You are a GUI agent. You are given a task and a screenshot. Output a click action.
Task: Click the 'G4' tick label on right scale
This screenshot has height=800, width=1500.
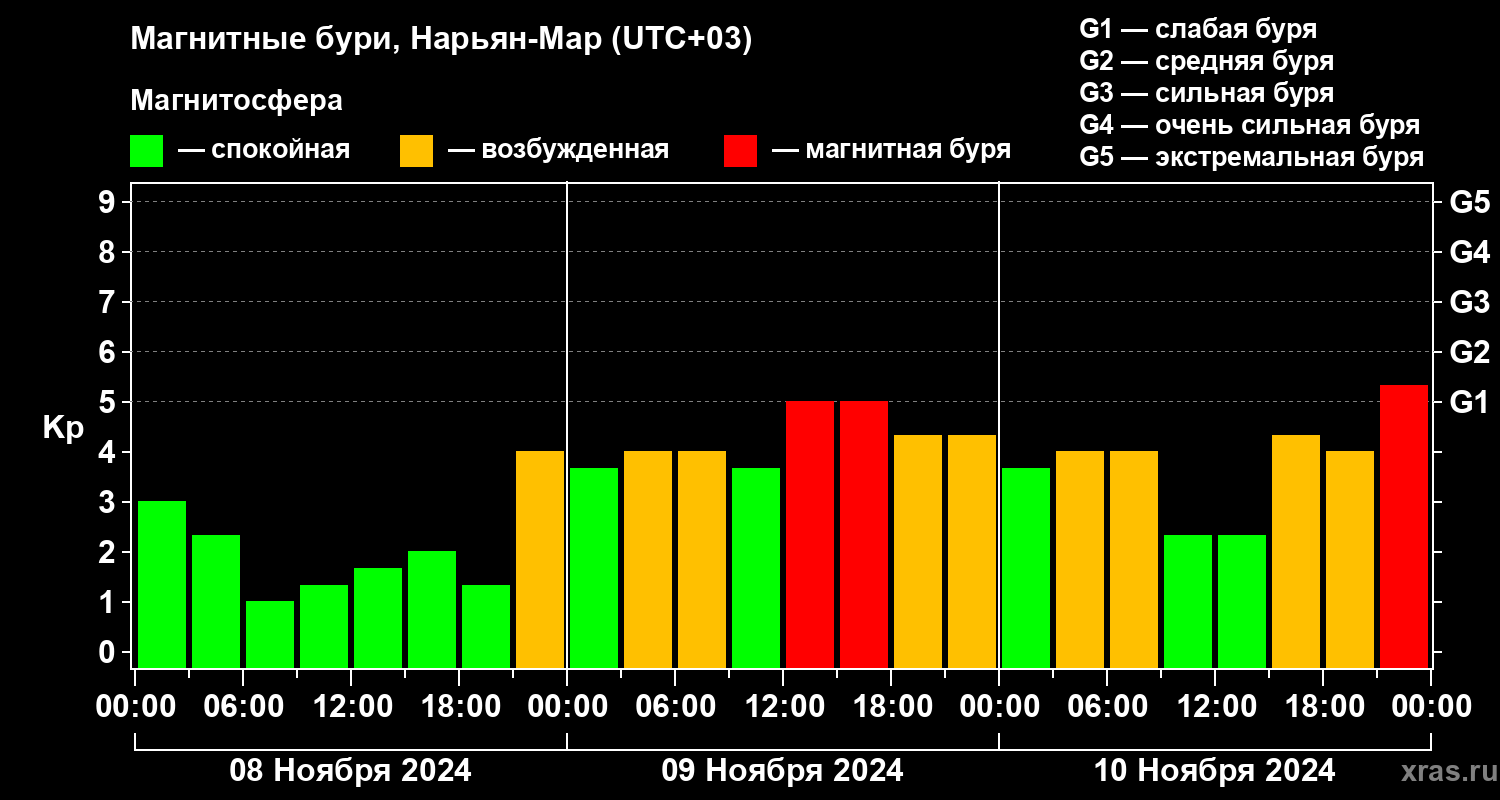(x=1469, y=252)
